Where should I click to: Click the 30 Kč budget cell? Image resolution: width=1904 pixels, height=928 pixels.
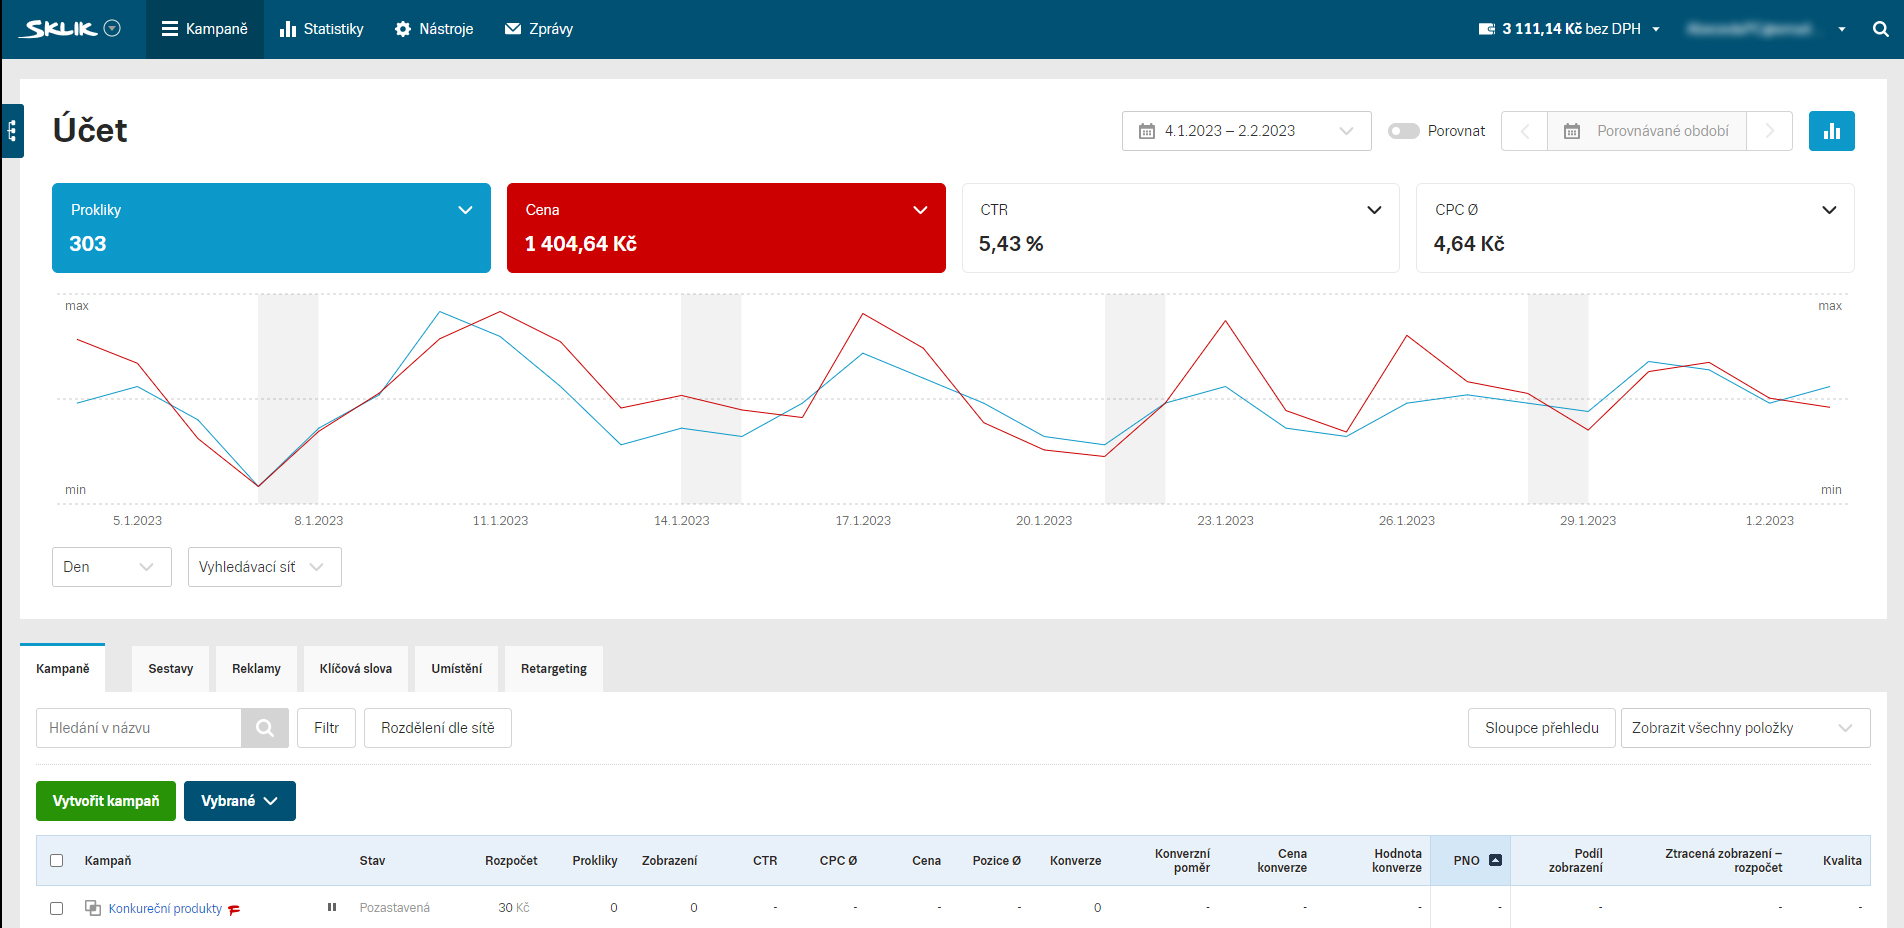coord(514,908)
